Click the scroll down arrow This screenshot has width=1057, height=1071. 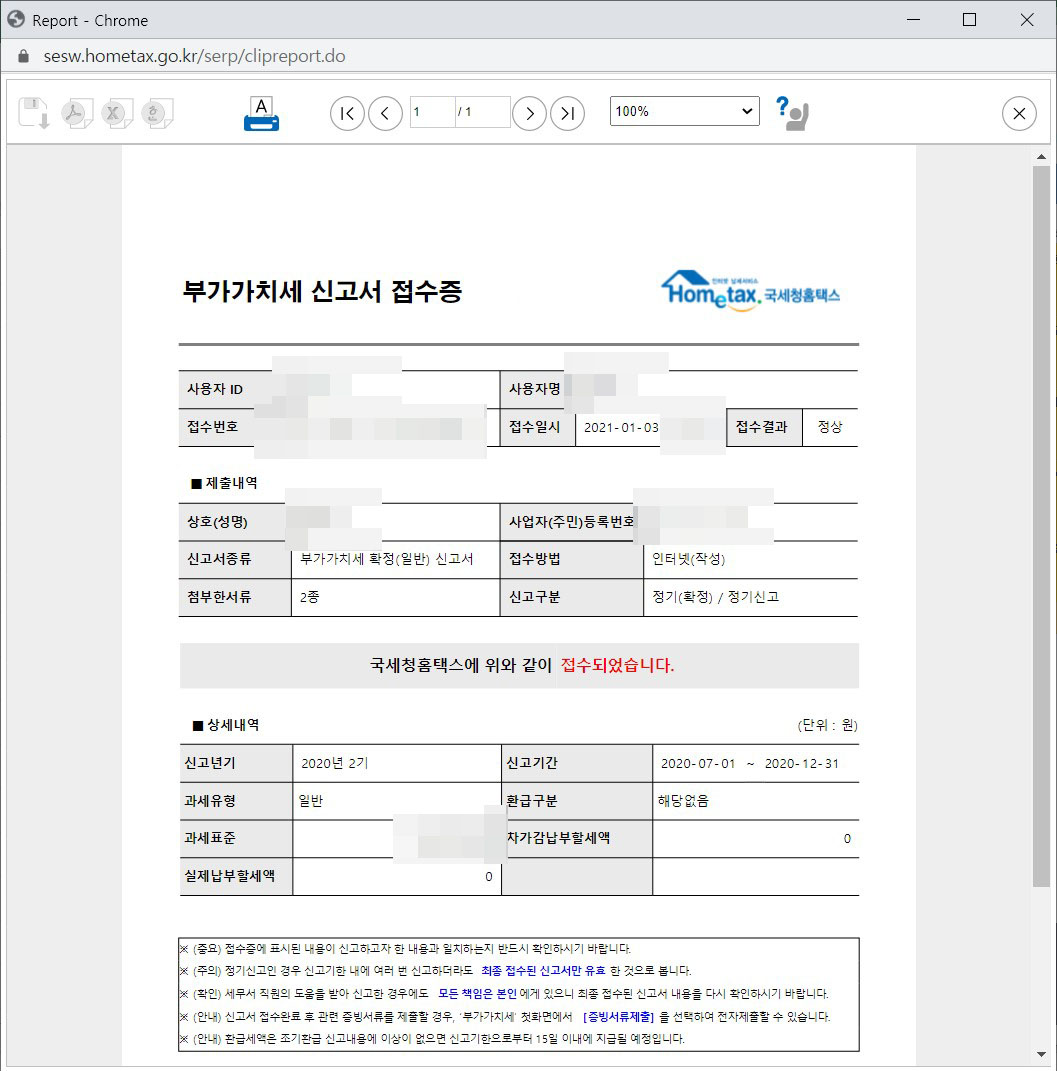click(1041, 1054)
